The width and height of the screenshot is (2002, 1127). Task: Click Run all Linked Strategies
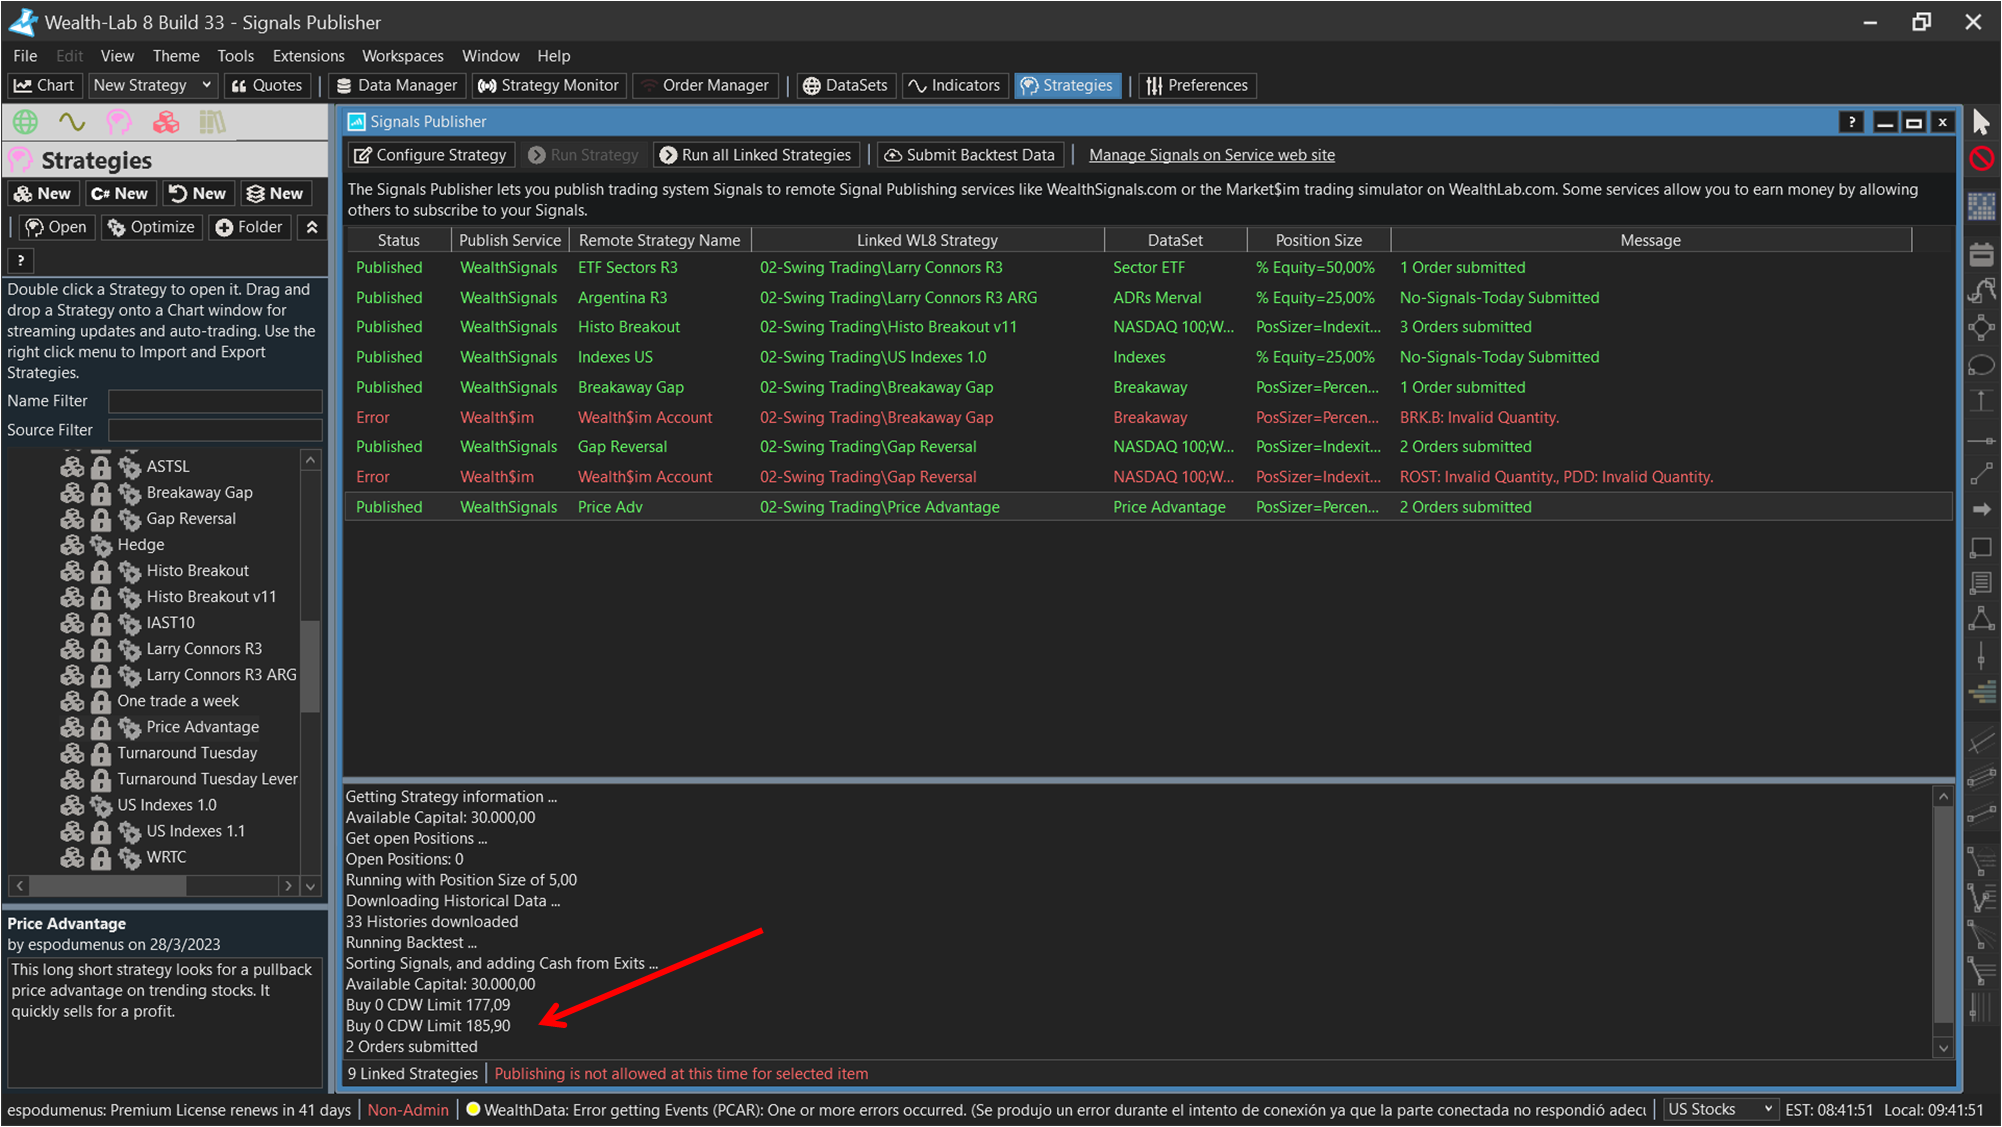point(756,155)
